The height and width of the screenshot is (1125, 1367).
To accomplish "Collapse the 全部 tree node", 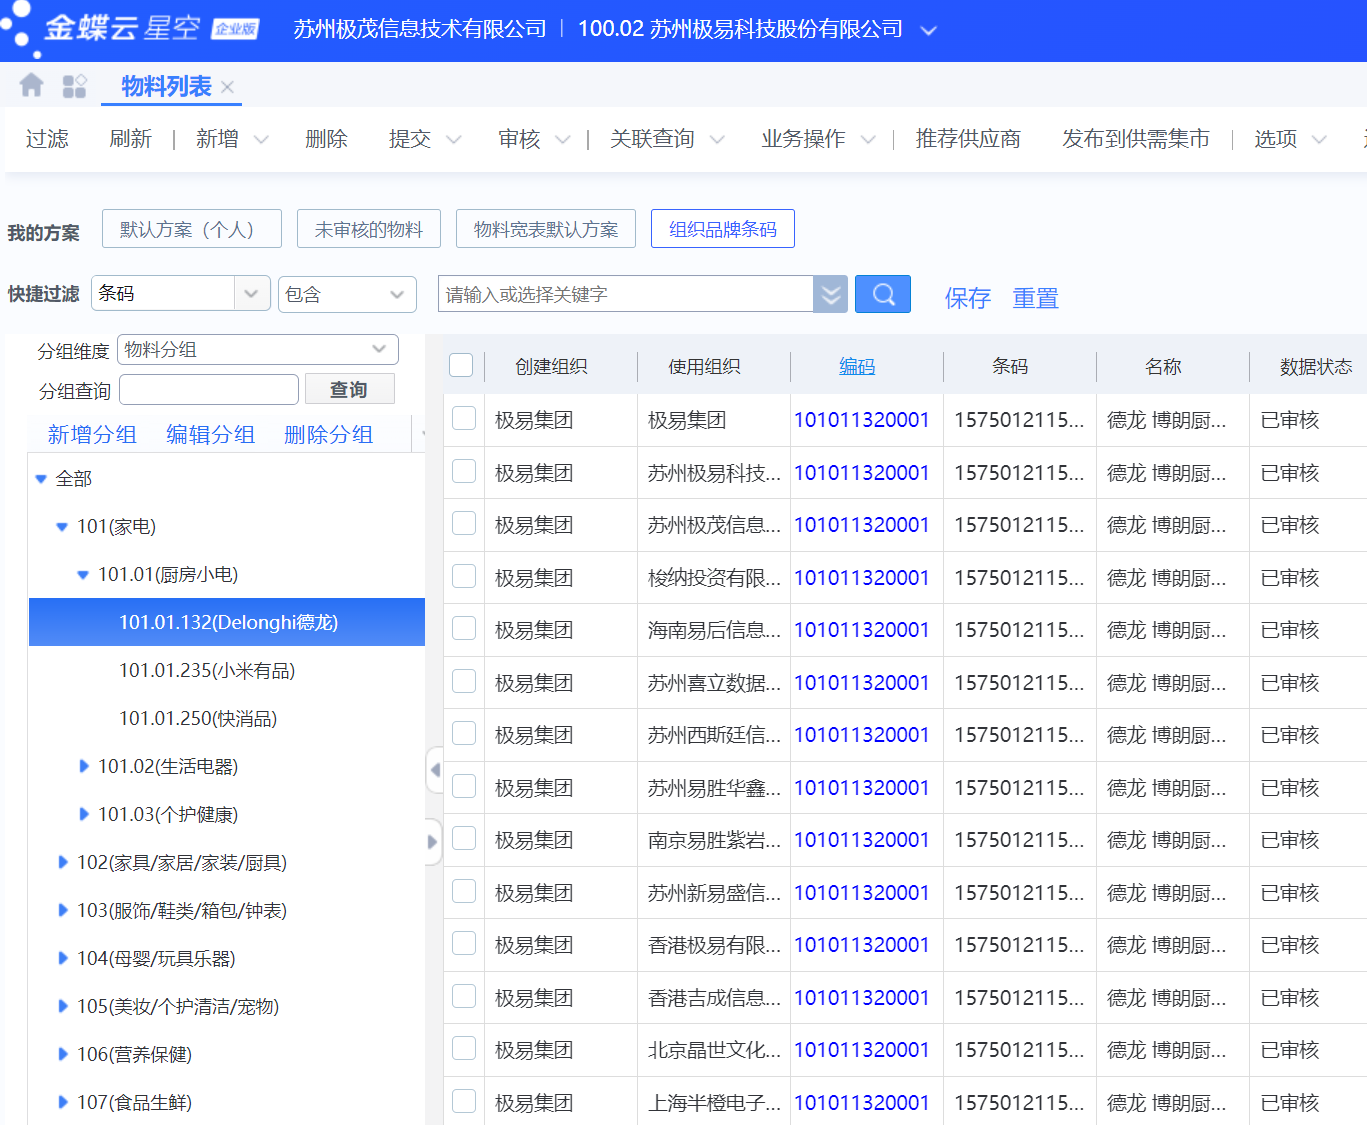I will 41,479.
